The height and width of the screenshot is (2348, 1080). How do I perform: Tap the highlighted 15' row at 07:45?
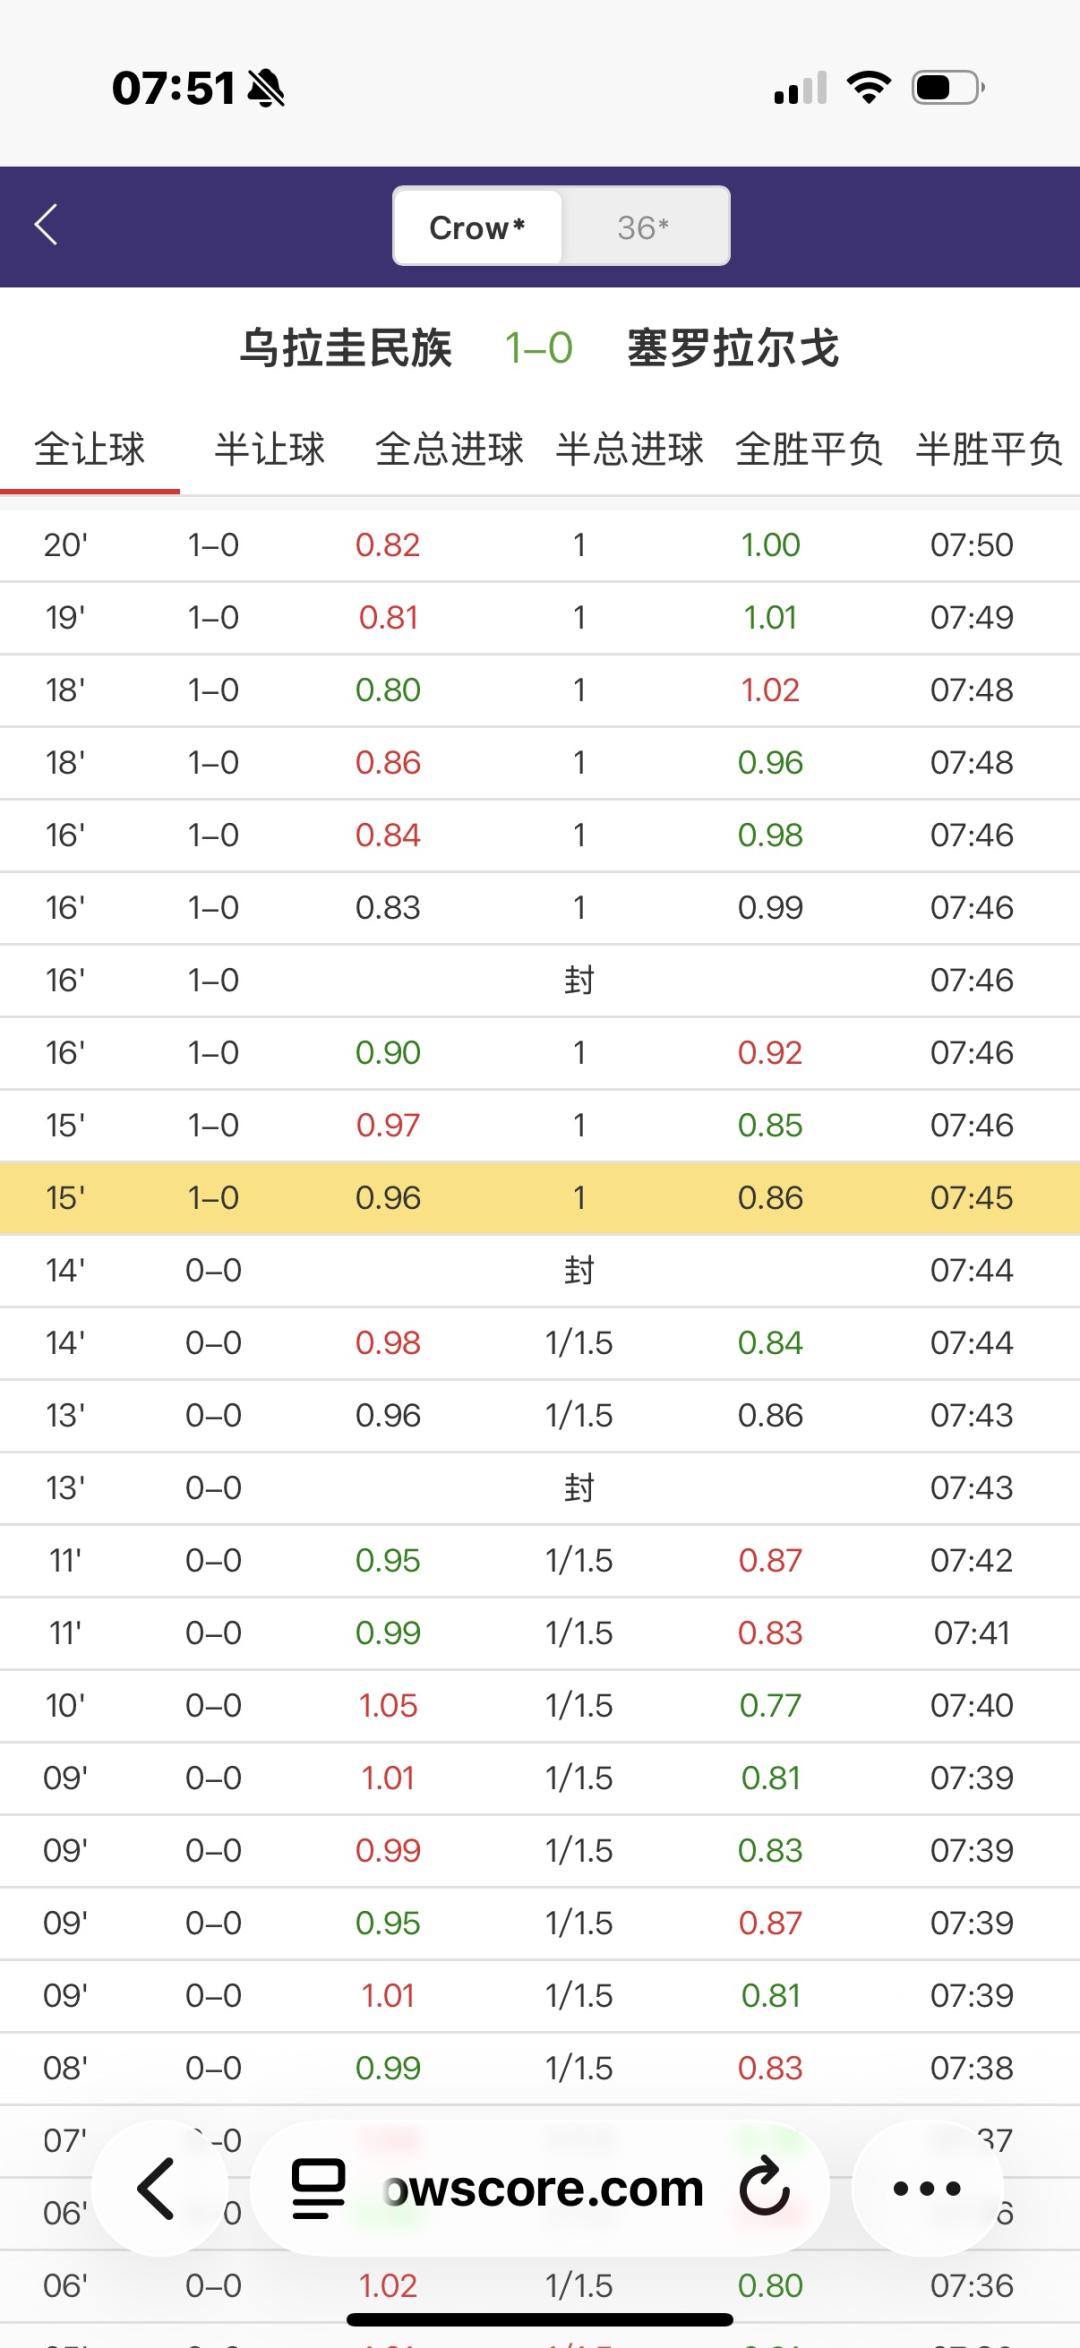coord(540,1197)
